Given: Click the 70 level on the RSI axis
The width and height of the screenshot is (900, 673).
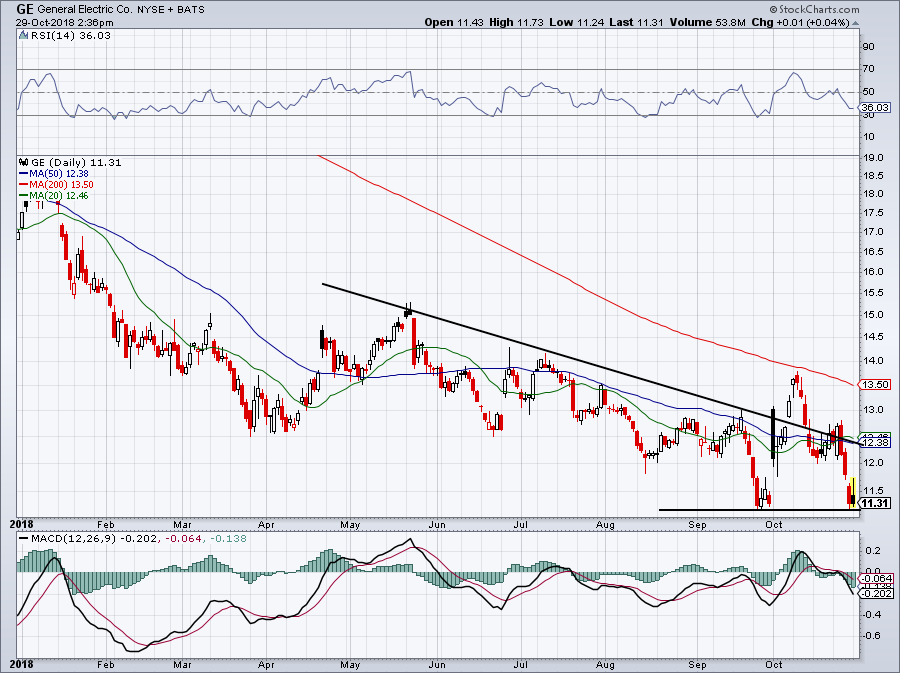Looking at the screenshot, I should click(868, 69).
